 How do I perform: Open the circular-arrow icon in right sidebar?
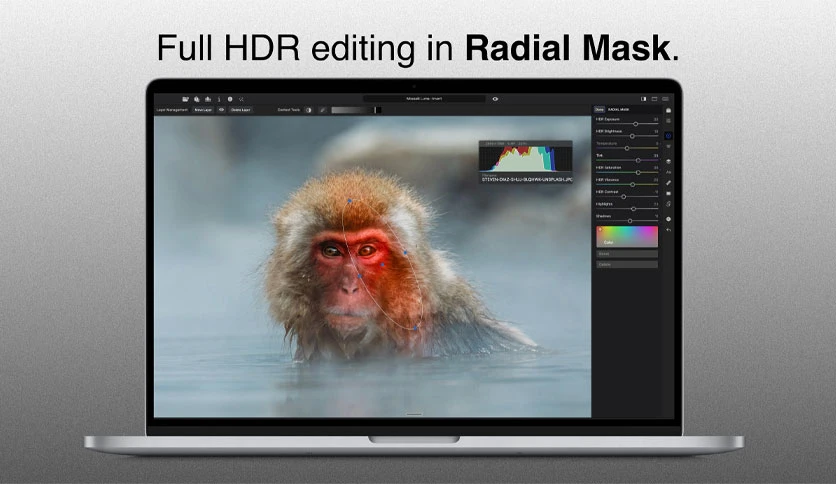669,204
